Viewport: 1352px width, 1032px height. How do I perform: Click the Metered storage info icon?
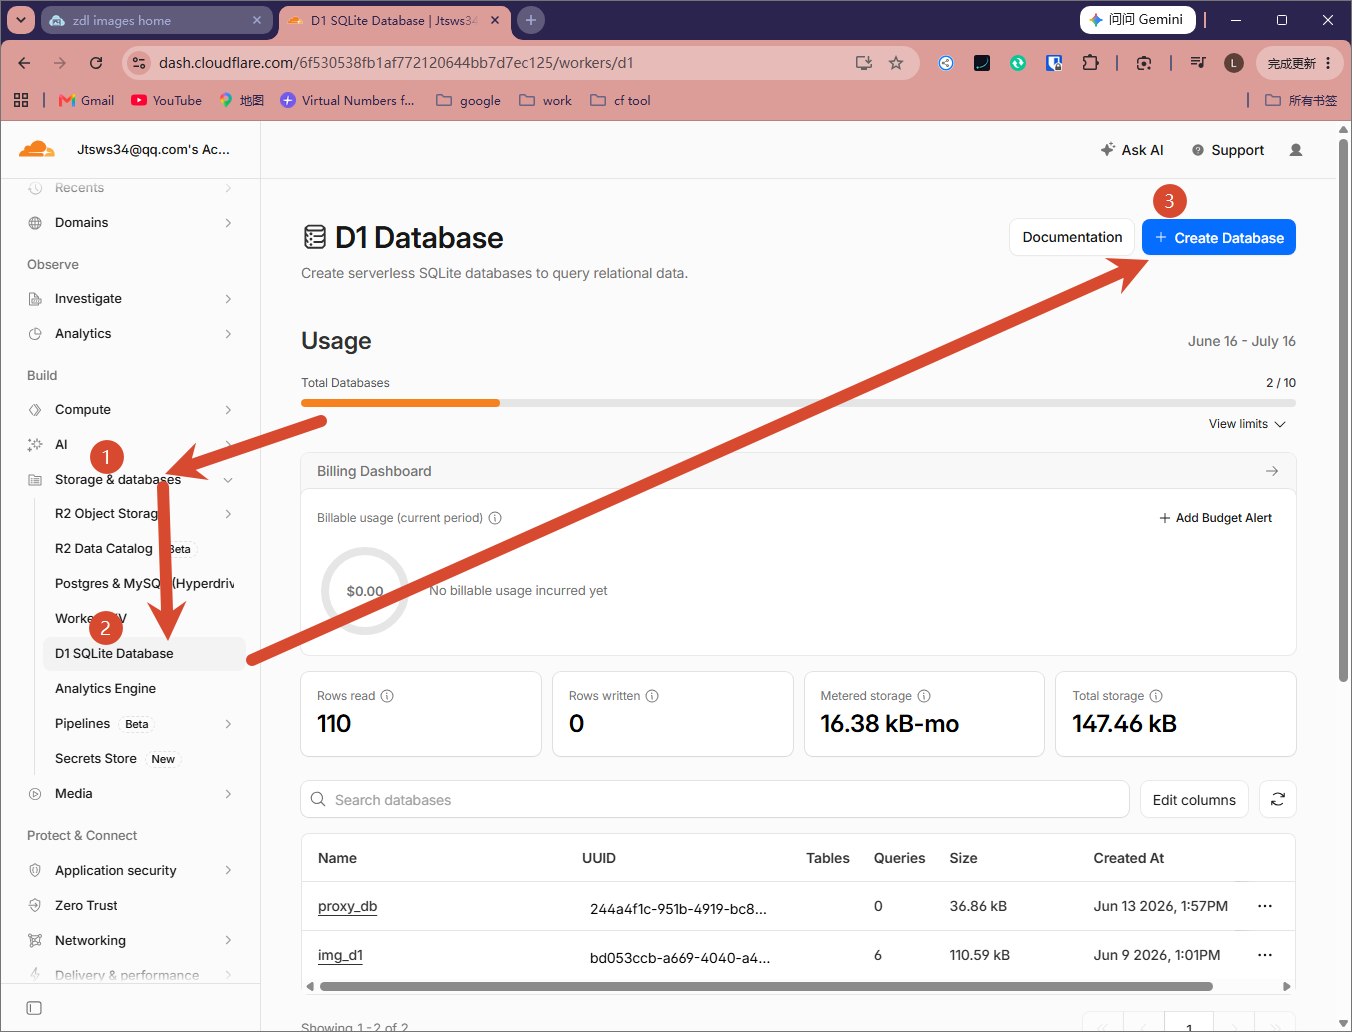pos(924,696)
